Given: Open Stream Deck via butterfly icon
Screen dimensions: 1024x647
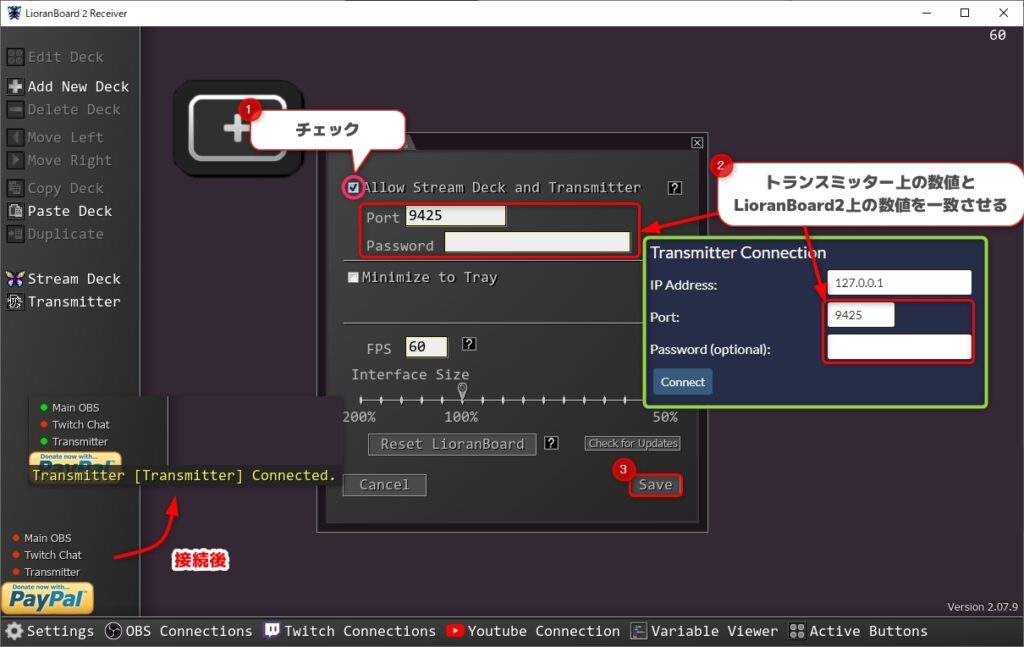Looking at the screenshot, I should pos(15,279).
